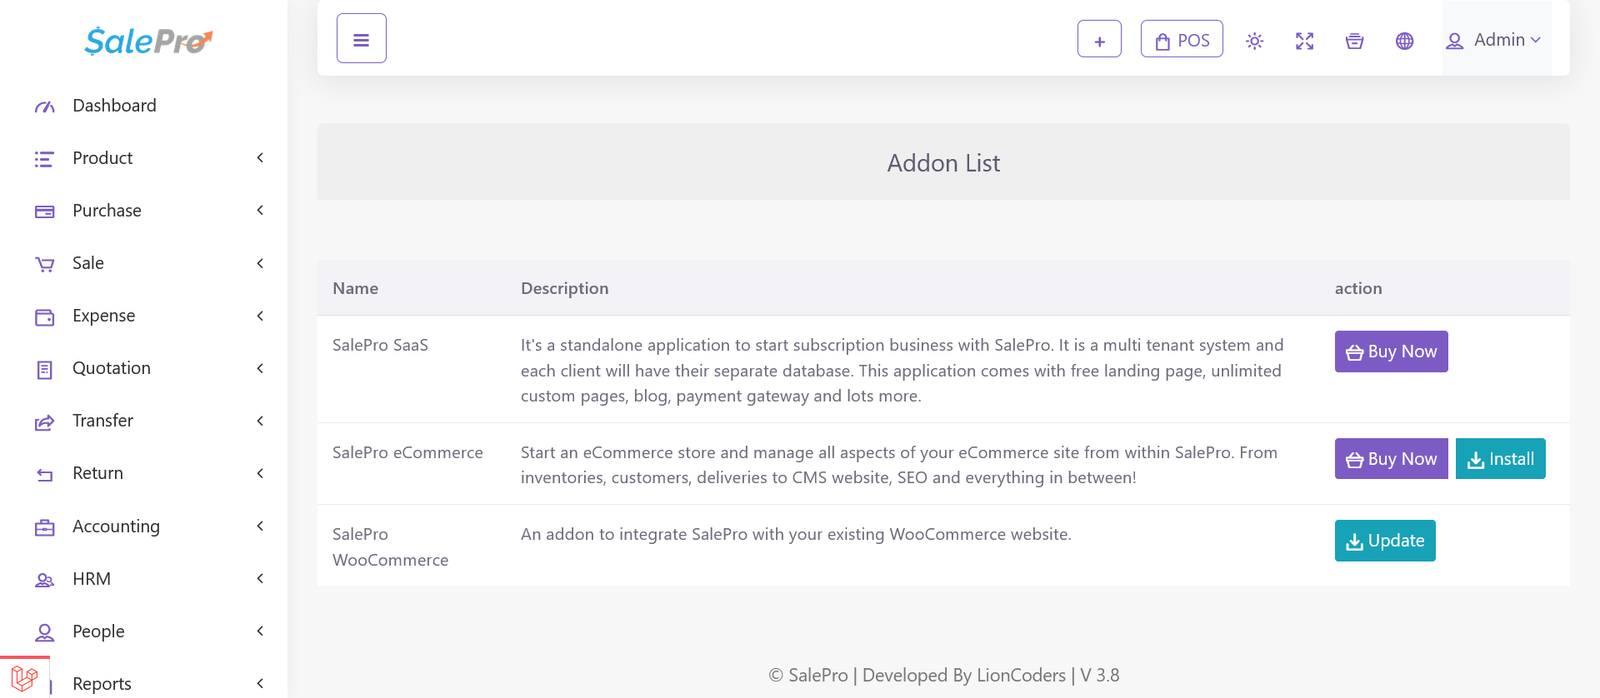Expand the Accounting menu chevron
Screen dimensions: 1600x698
click(x=260, y=526)
